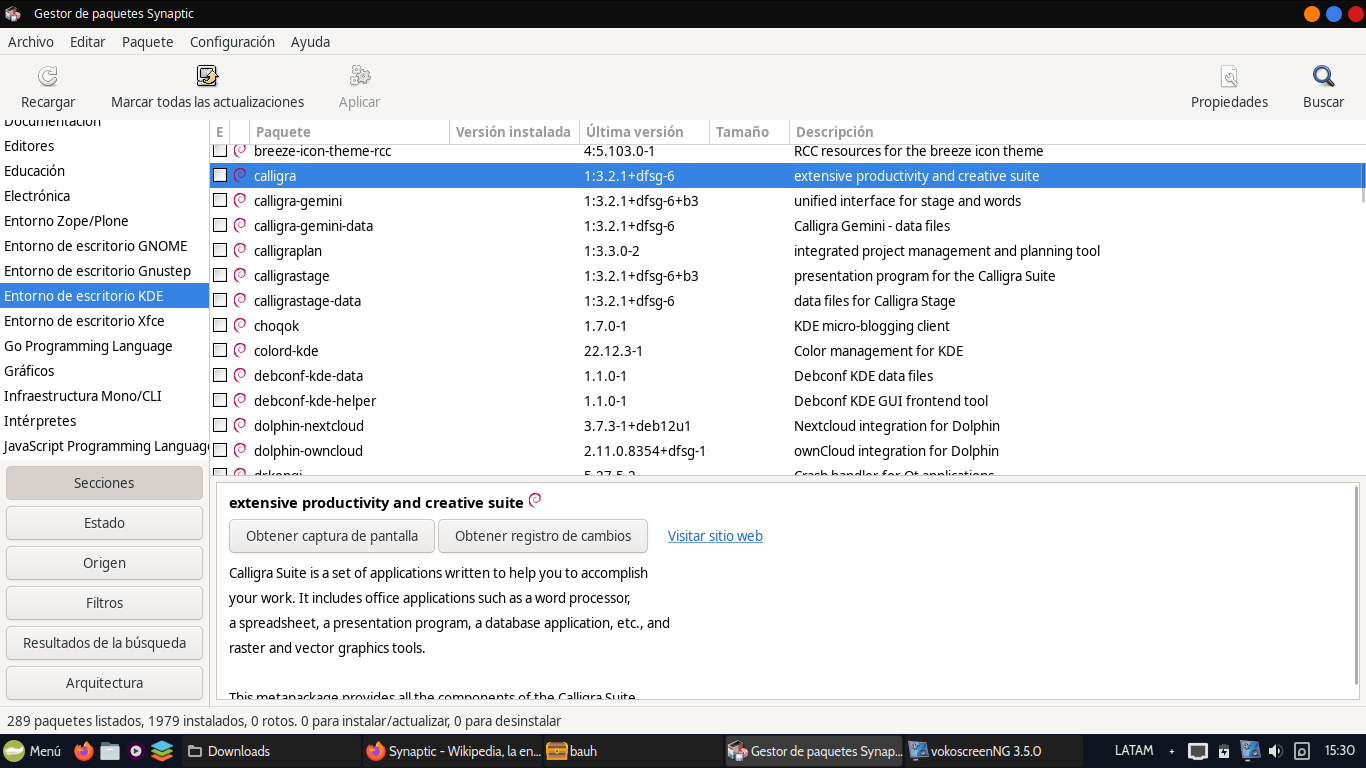Click Obtener captura de pantalla button

coord(332,536)
